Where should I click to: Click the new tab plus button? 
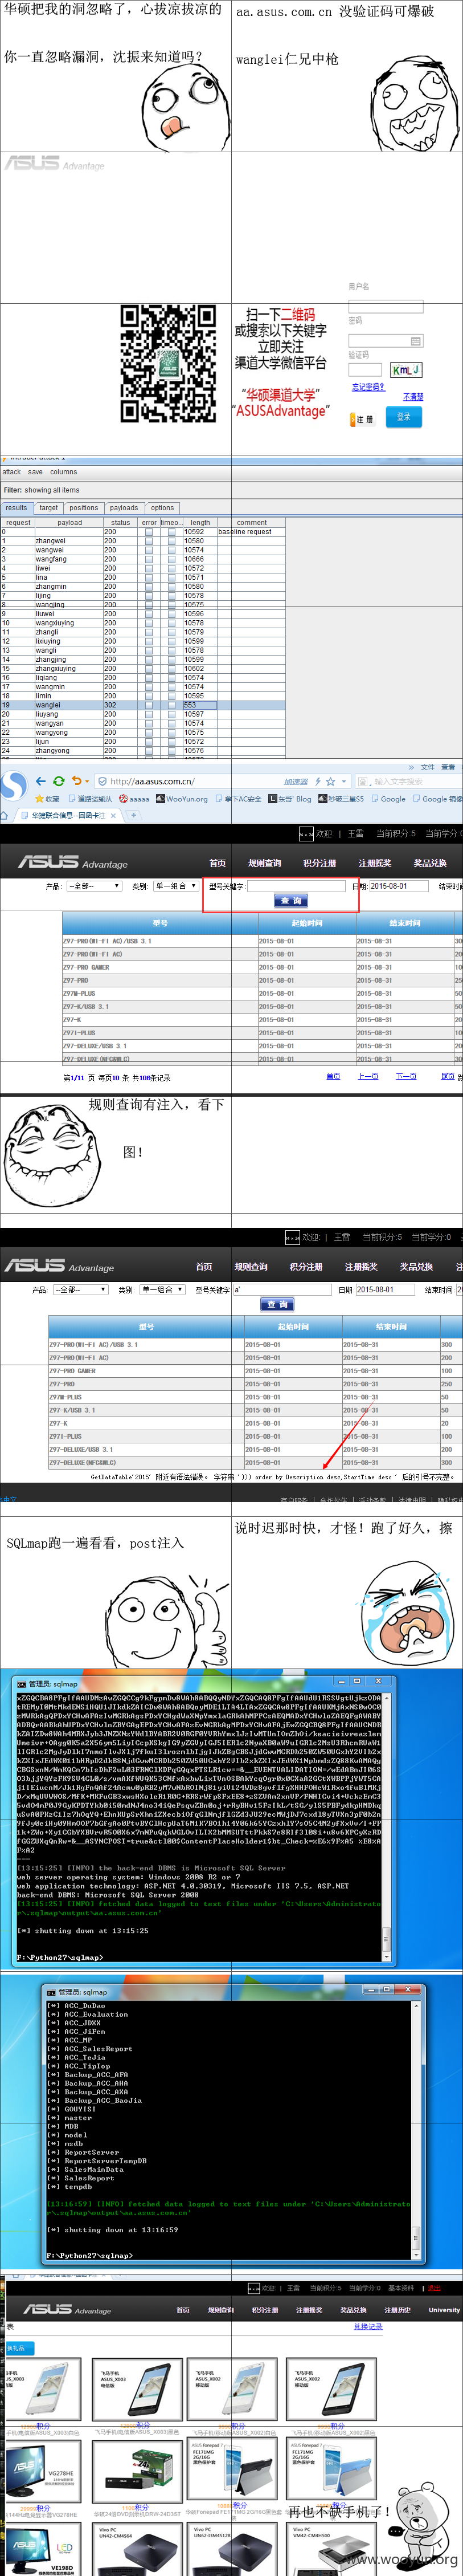[x=133, y=815]
